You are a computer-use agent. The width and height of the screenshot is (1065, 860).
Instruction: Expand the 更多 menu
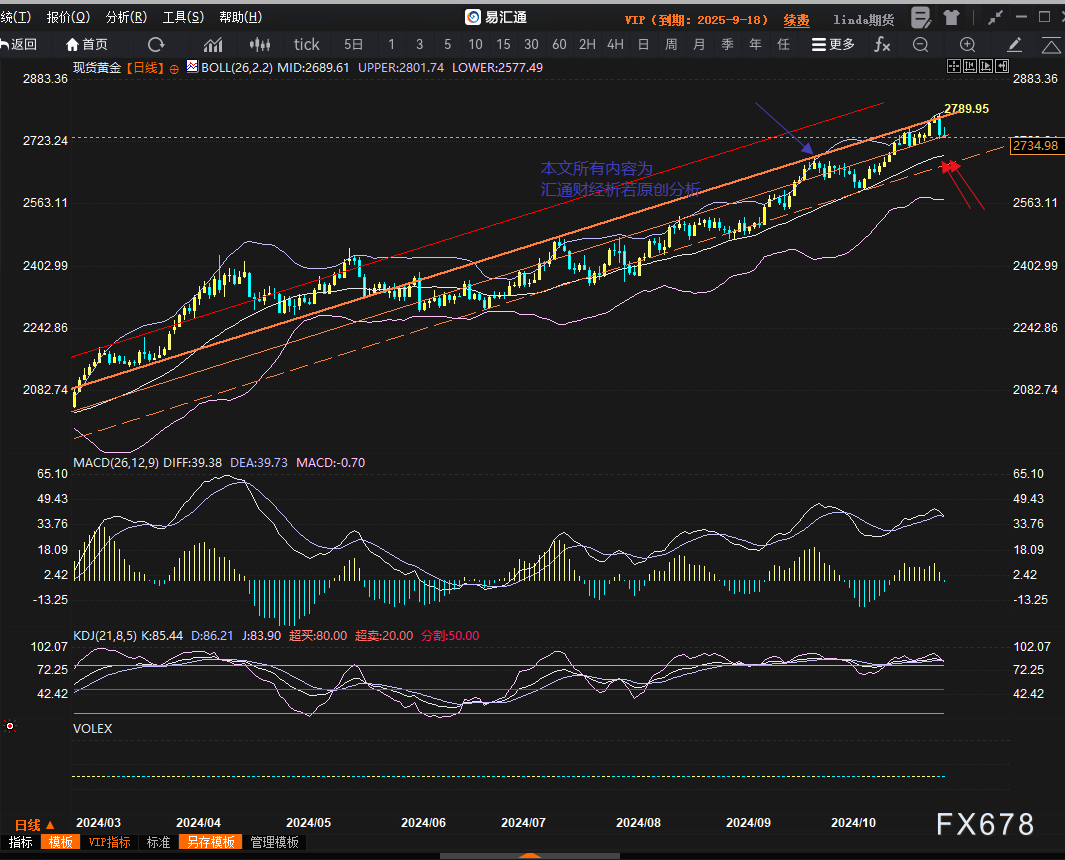pyautogui.click(x=833, y=44)
